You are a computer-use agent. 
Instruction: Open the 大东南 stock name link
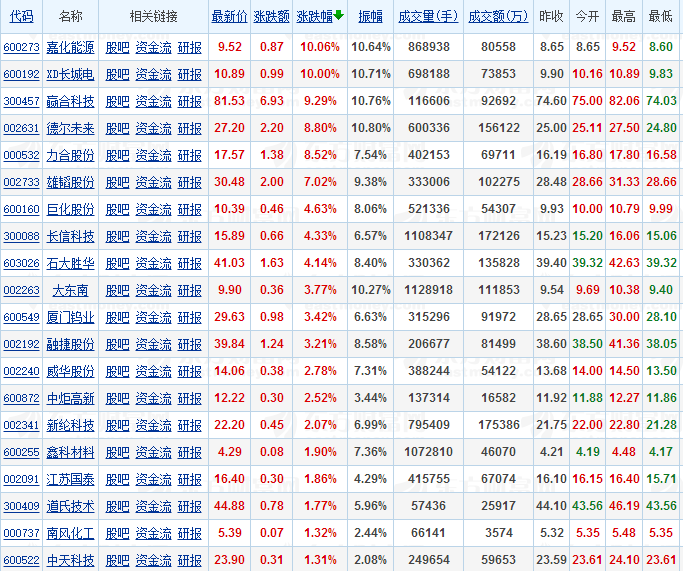(71, 290)
